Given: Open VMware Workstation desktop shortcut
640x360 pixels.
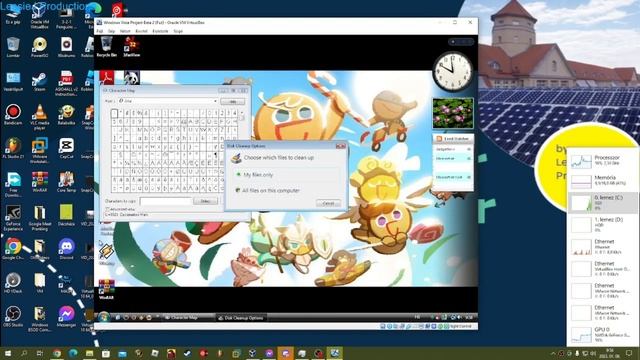Looking at the screenshot, I should coord(40,151).
